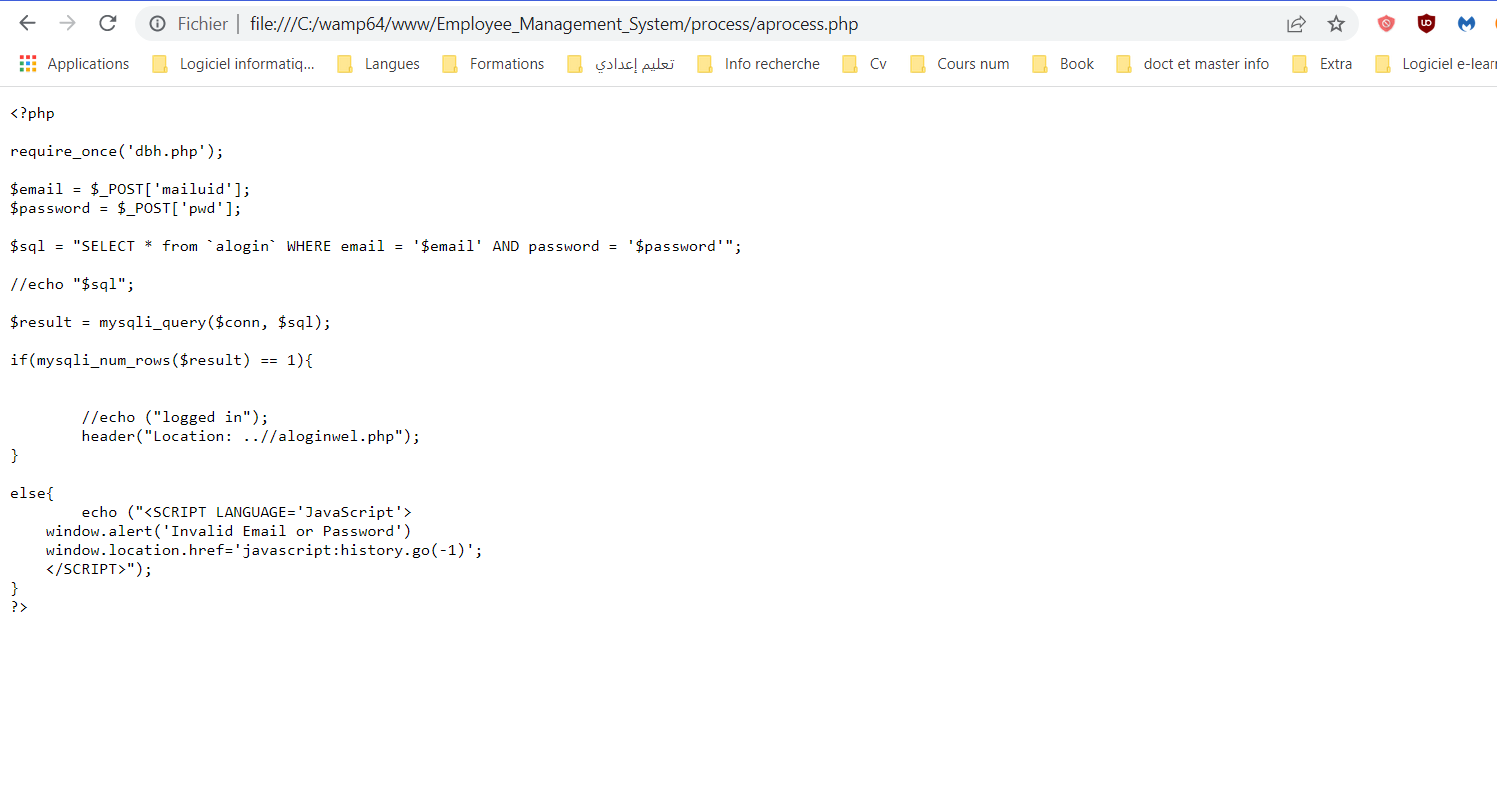Viewport: 1497px width, 786px height.
Task: Click the echo SCRIPT LANGUAGE='JavaScript' line
Action: point(247,512)
